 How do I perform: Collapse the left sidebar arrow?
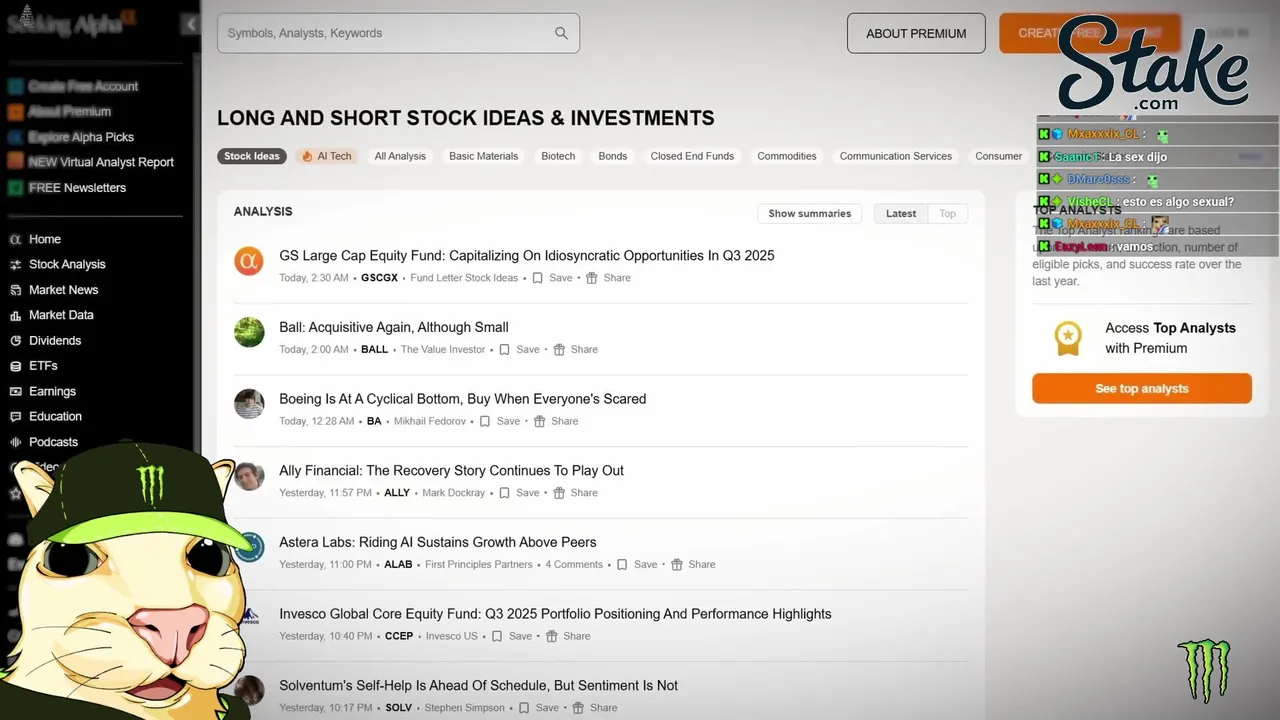coord(190,25)
